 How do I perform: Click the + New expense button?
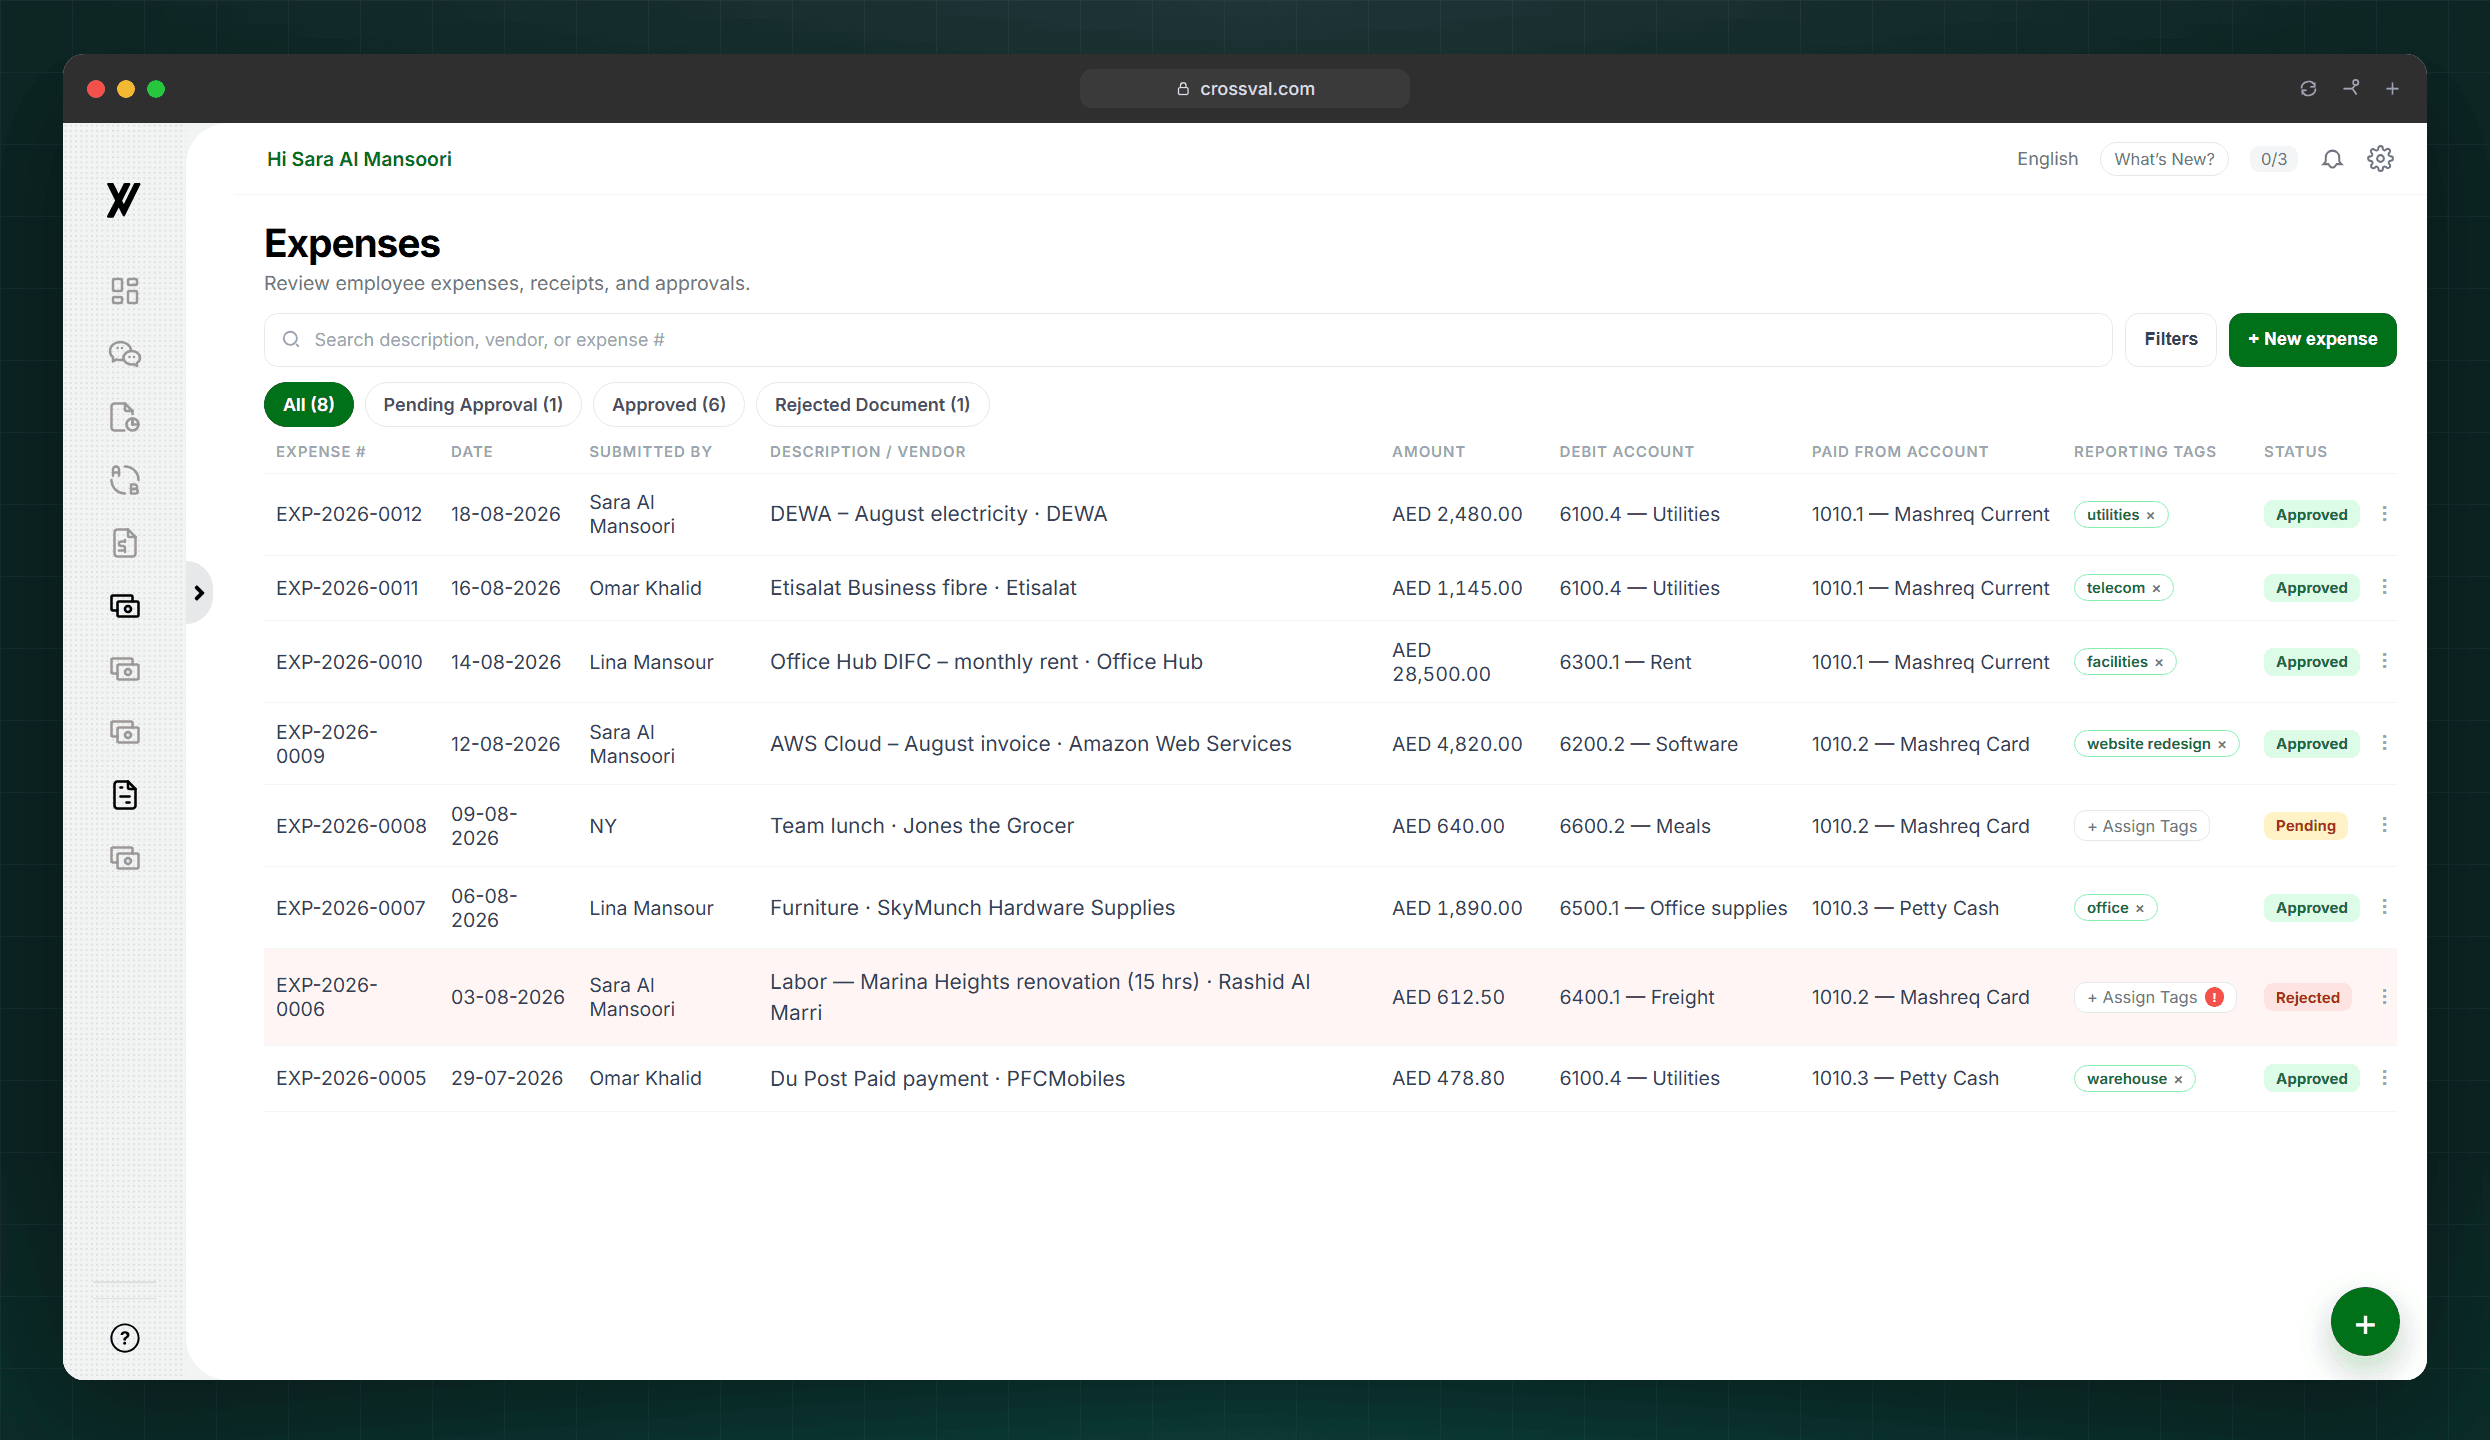[2312, 340]
